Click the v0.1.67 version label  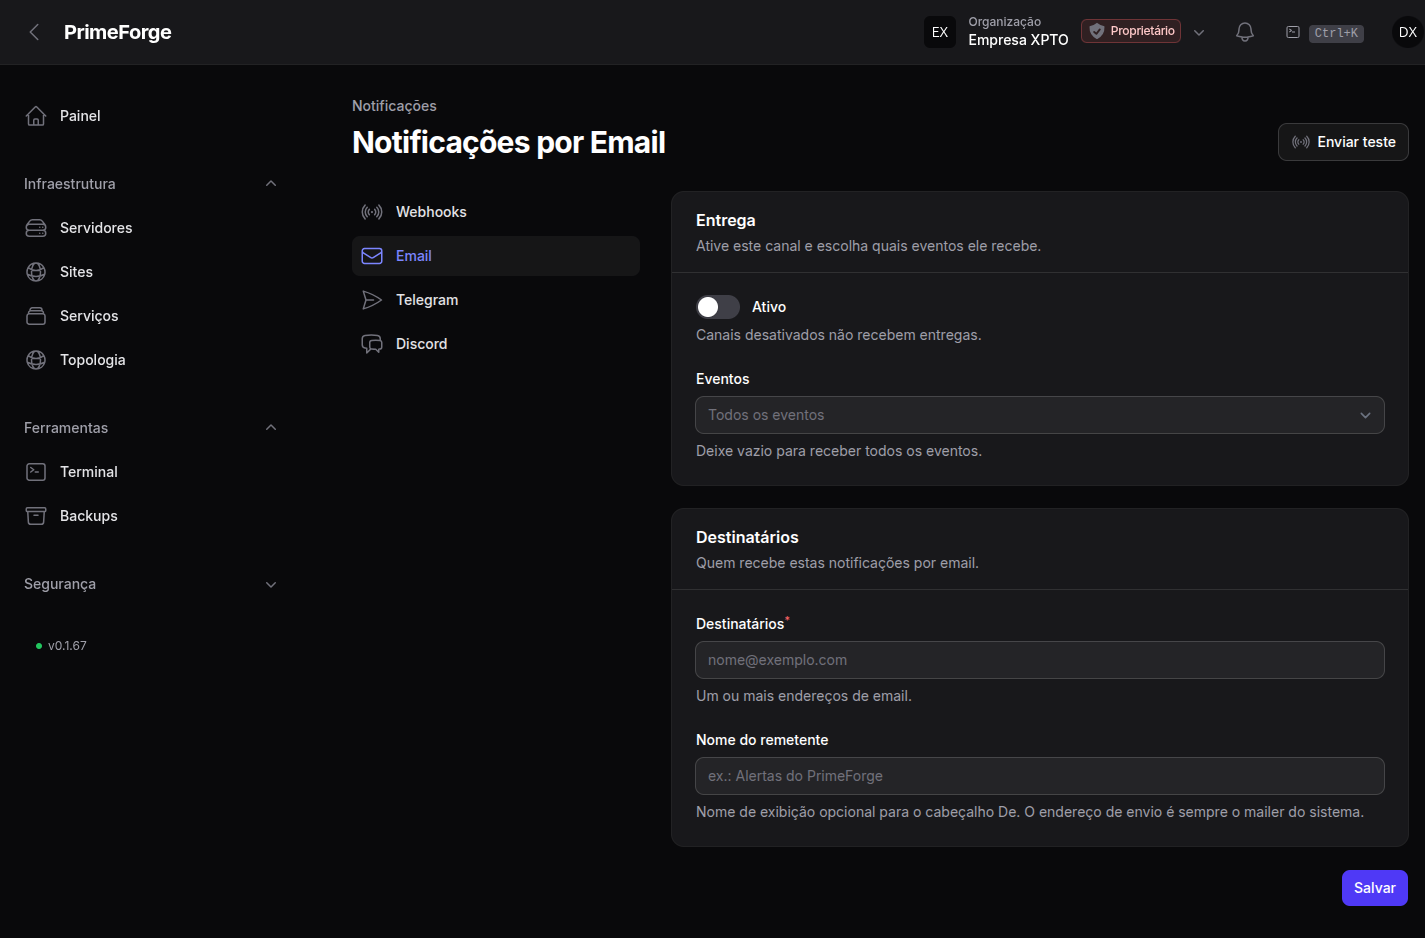point(67,646)
